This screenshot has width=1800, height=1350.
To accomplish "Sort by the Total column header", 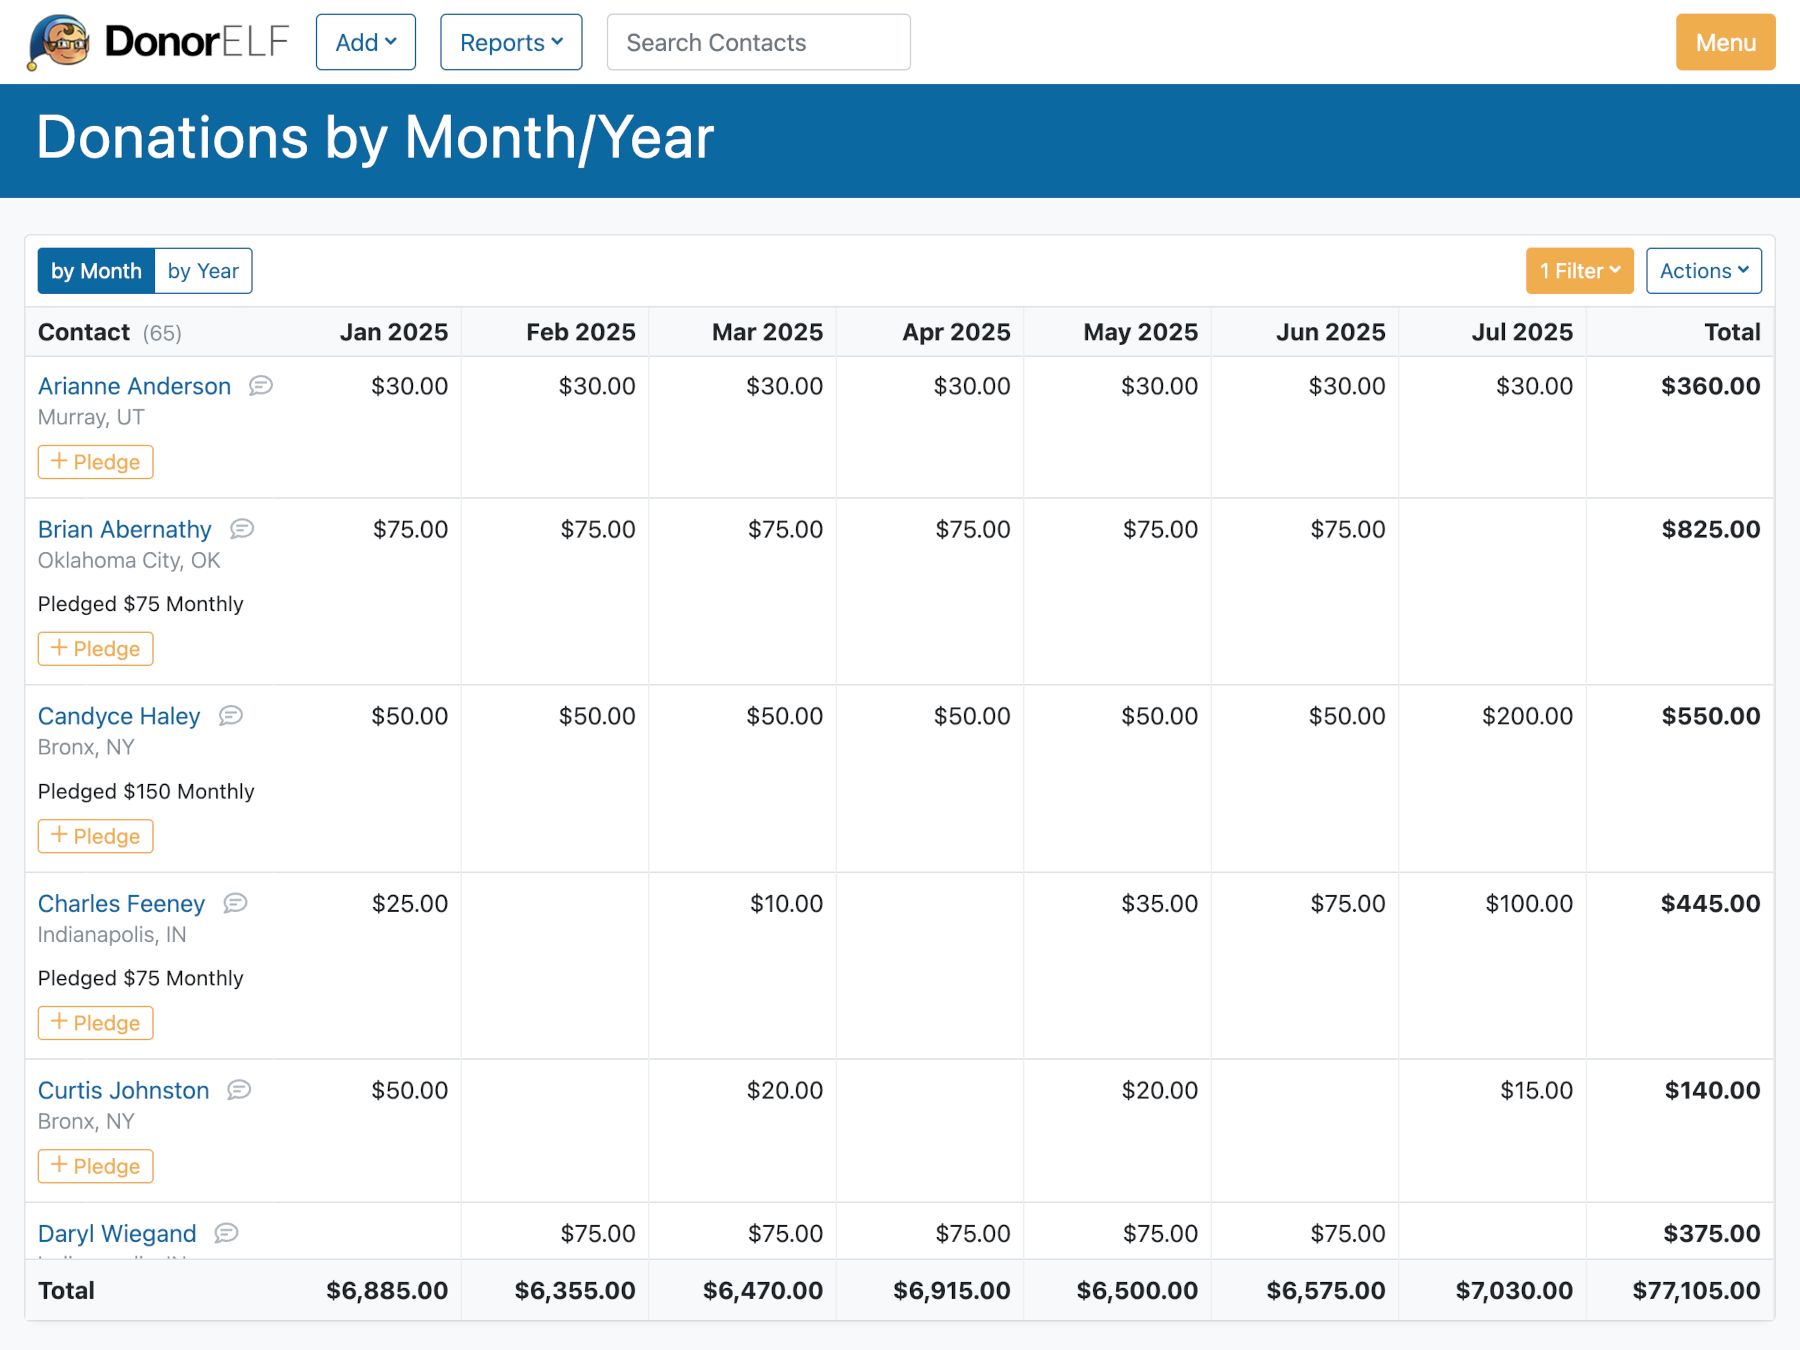I will (x=1732, y=331).
